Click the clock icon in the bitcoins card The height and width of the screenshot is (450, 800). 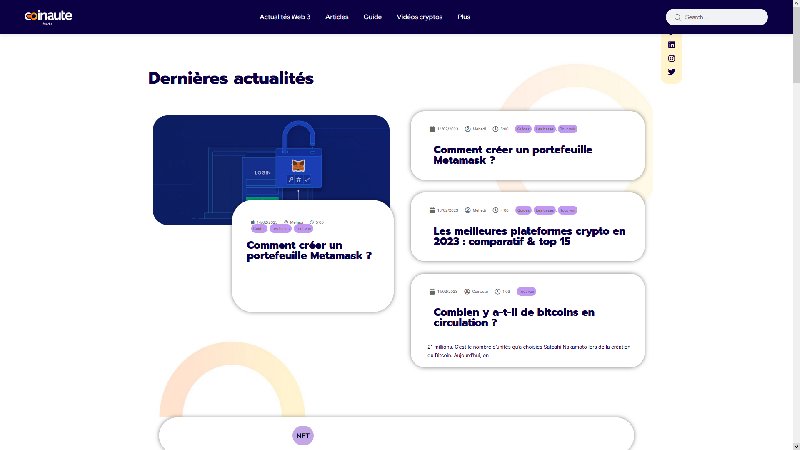tap(497, 292)
